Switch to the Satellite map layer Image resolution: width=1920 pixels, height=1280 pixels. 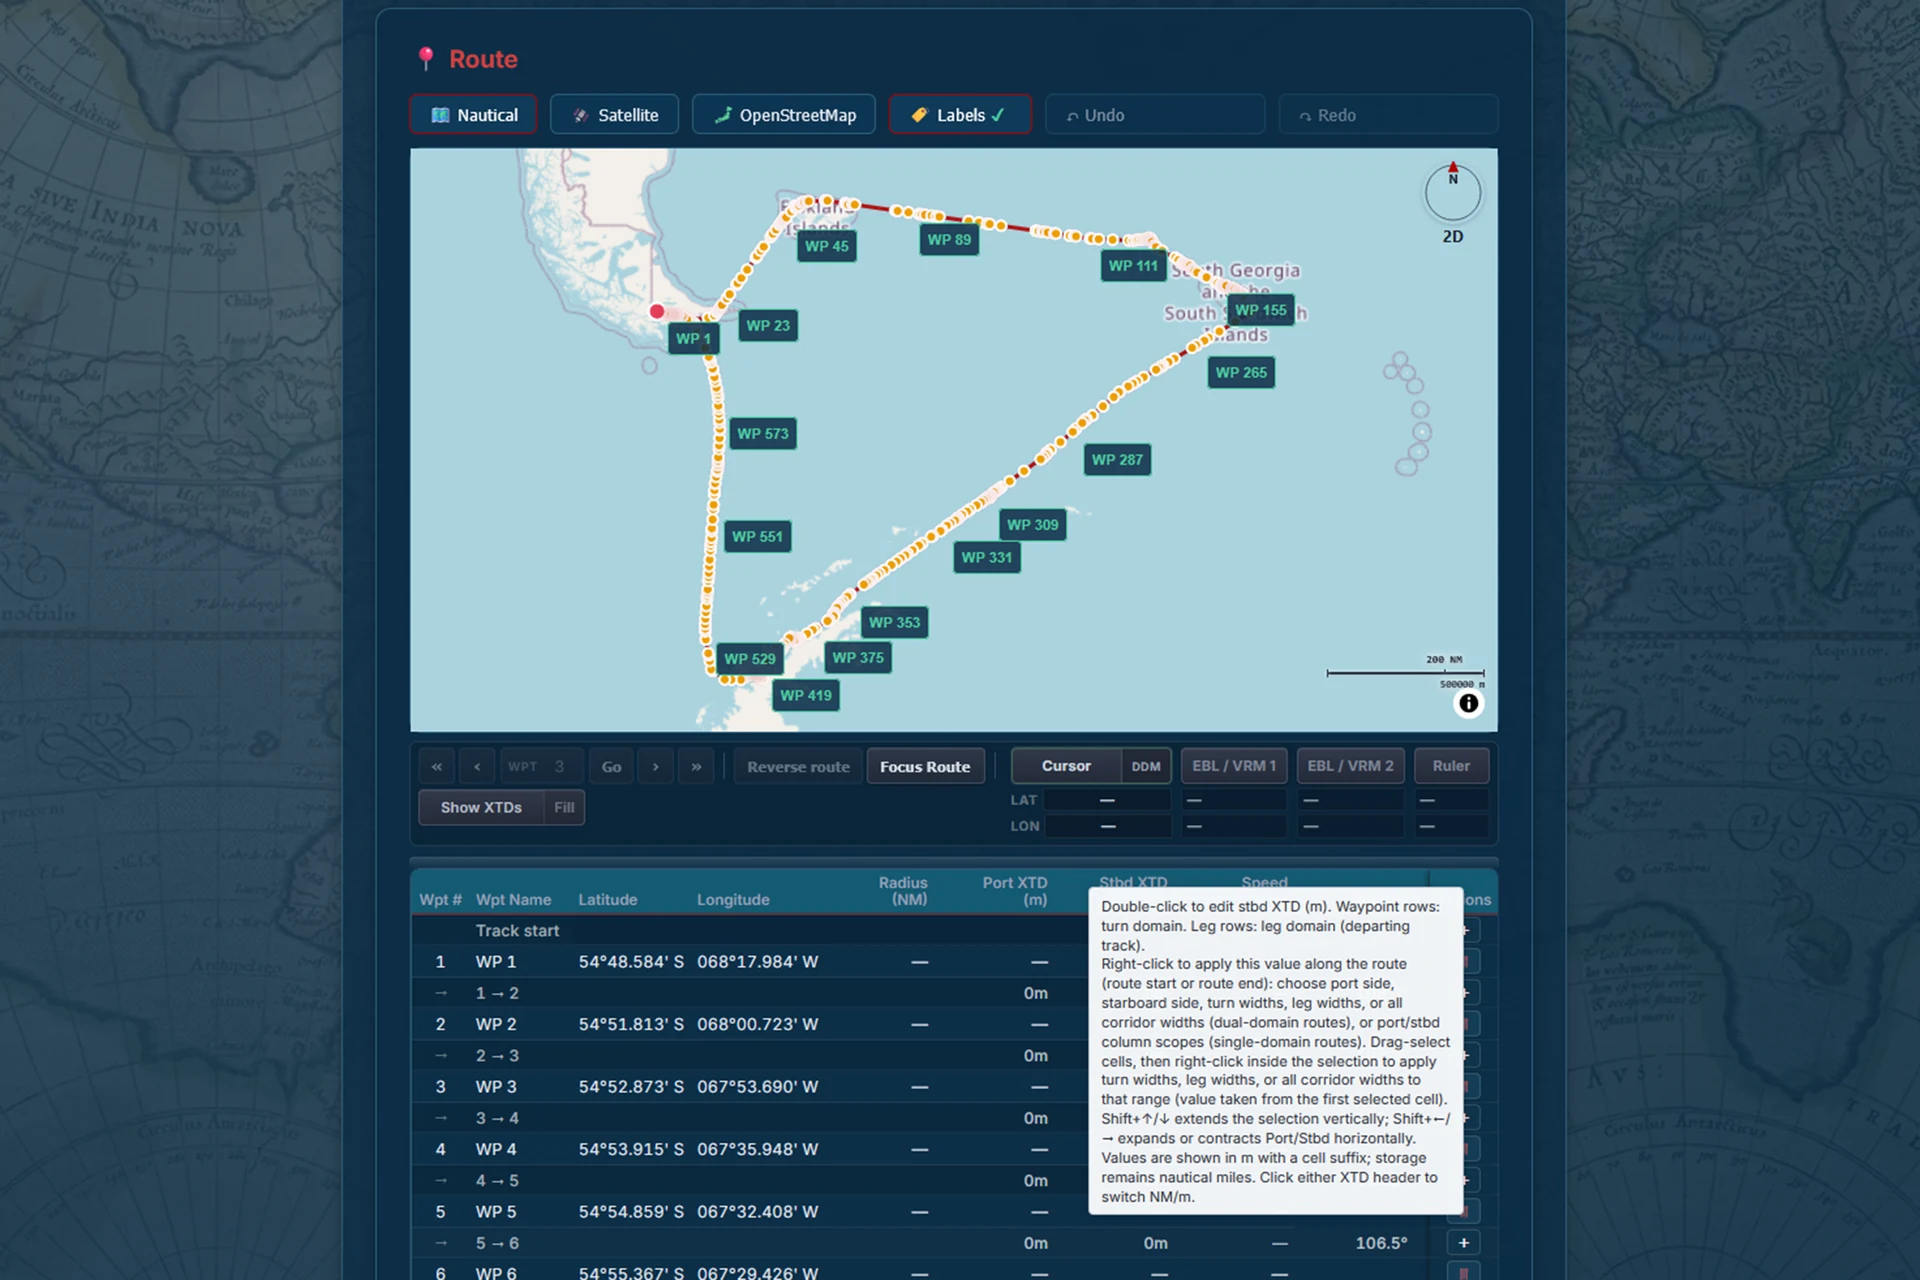(615, 115)
